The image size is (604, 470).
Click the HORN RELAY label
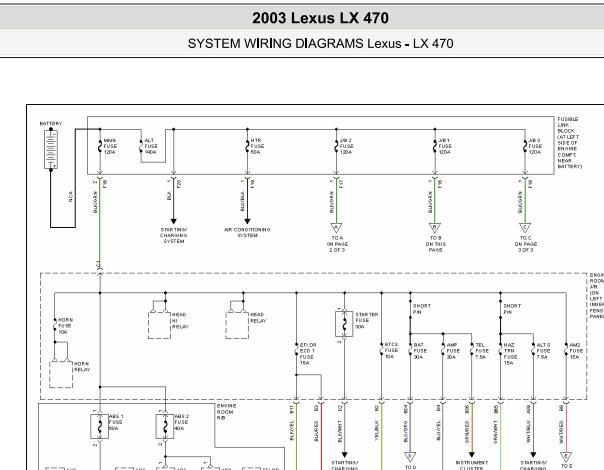click(82, 367)
